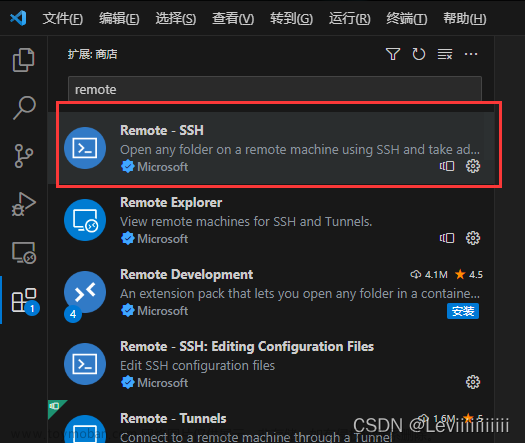Click the Remote Development title text
The width and height of the screenshot is (525, 443).
[x=186, y=274]
